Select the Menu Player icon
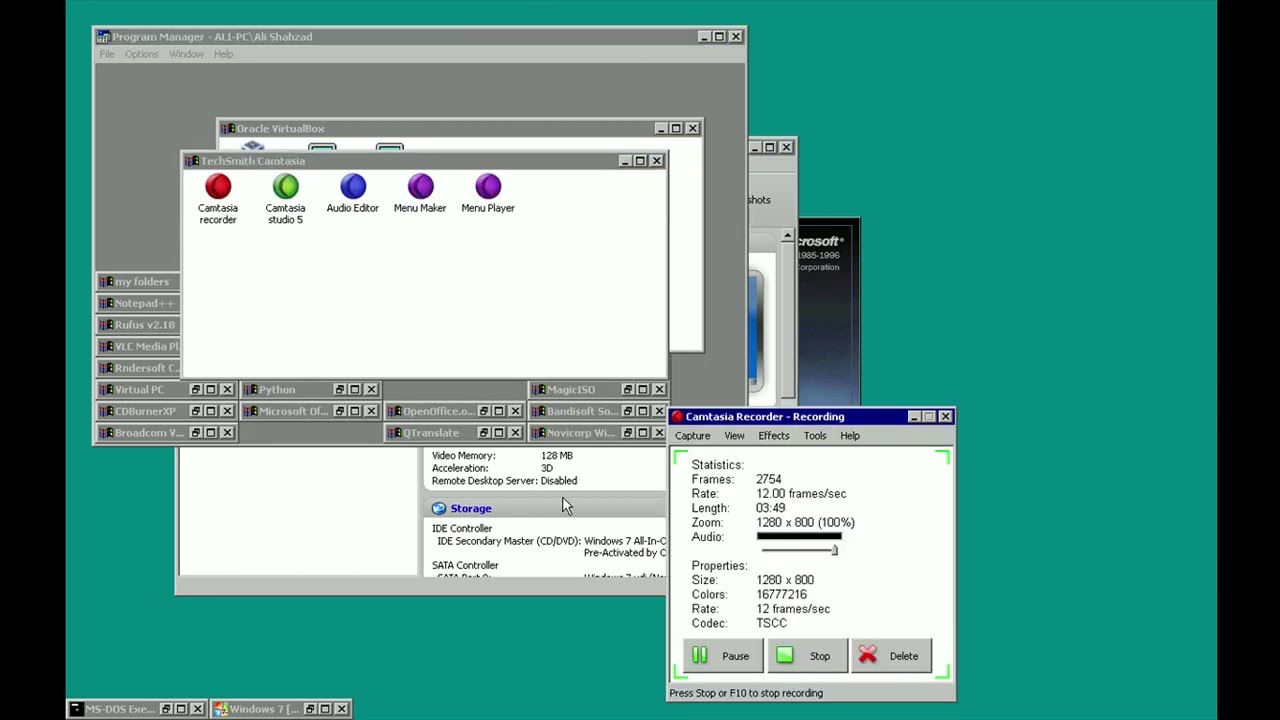 pyautogui.click(x=488, y=194)
